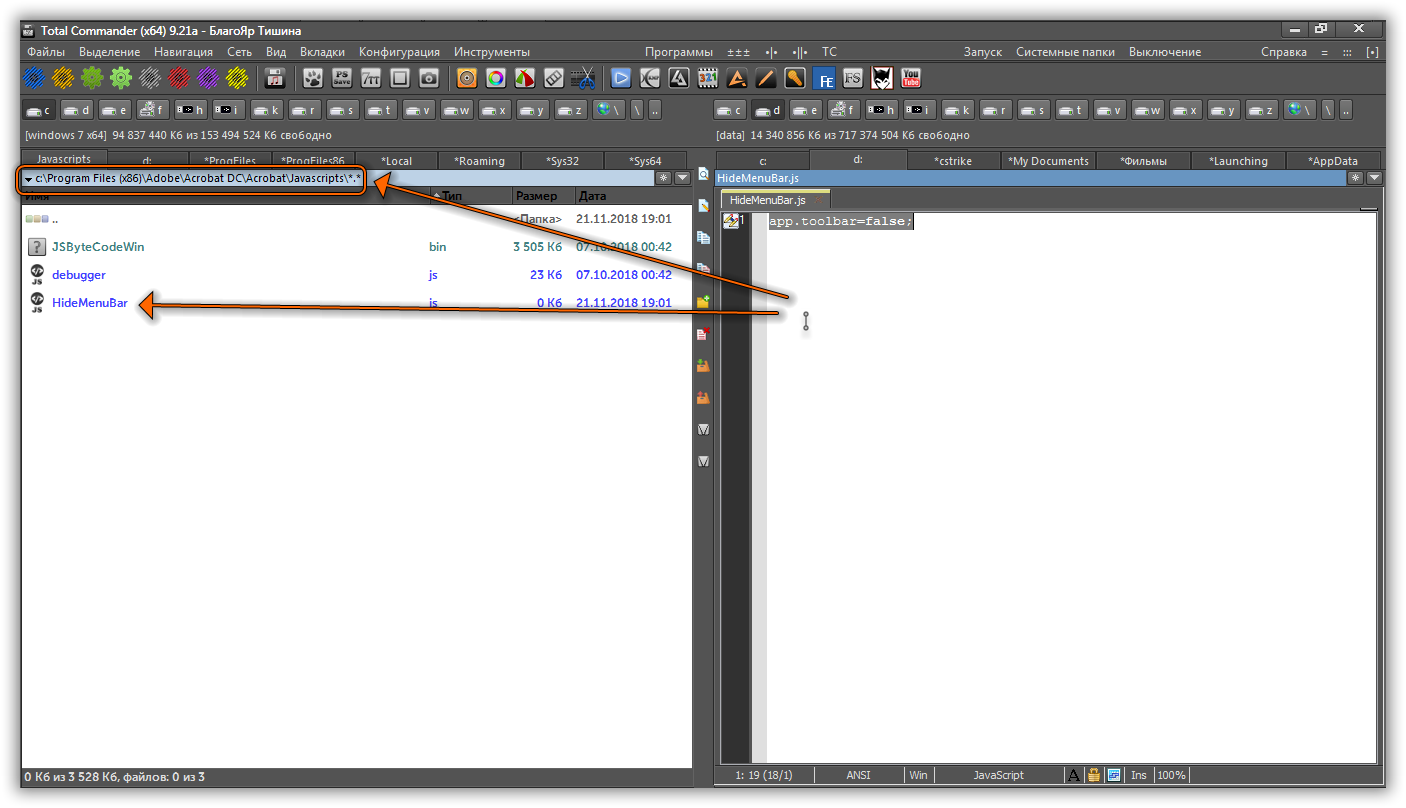Open the Инструменты menu
Screen dimensions: 1406x808
click(x=492, y=52)
